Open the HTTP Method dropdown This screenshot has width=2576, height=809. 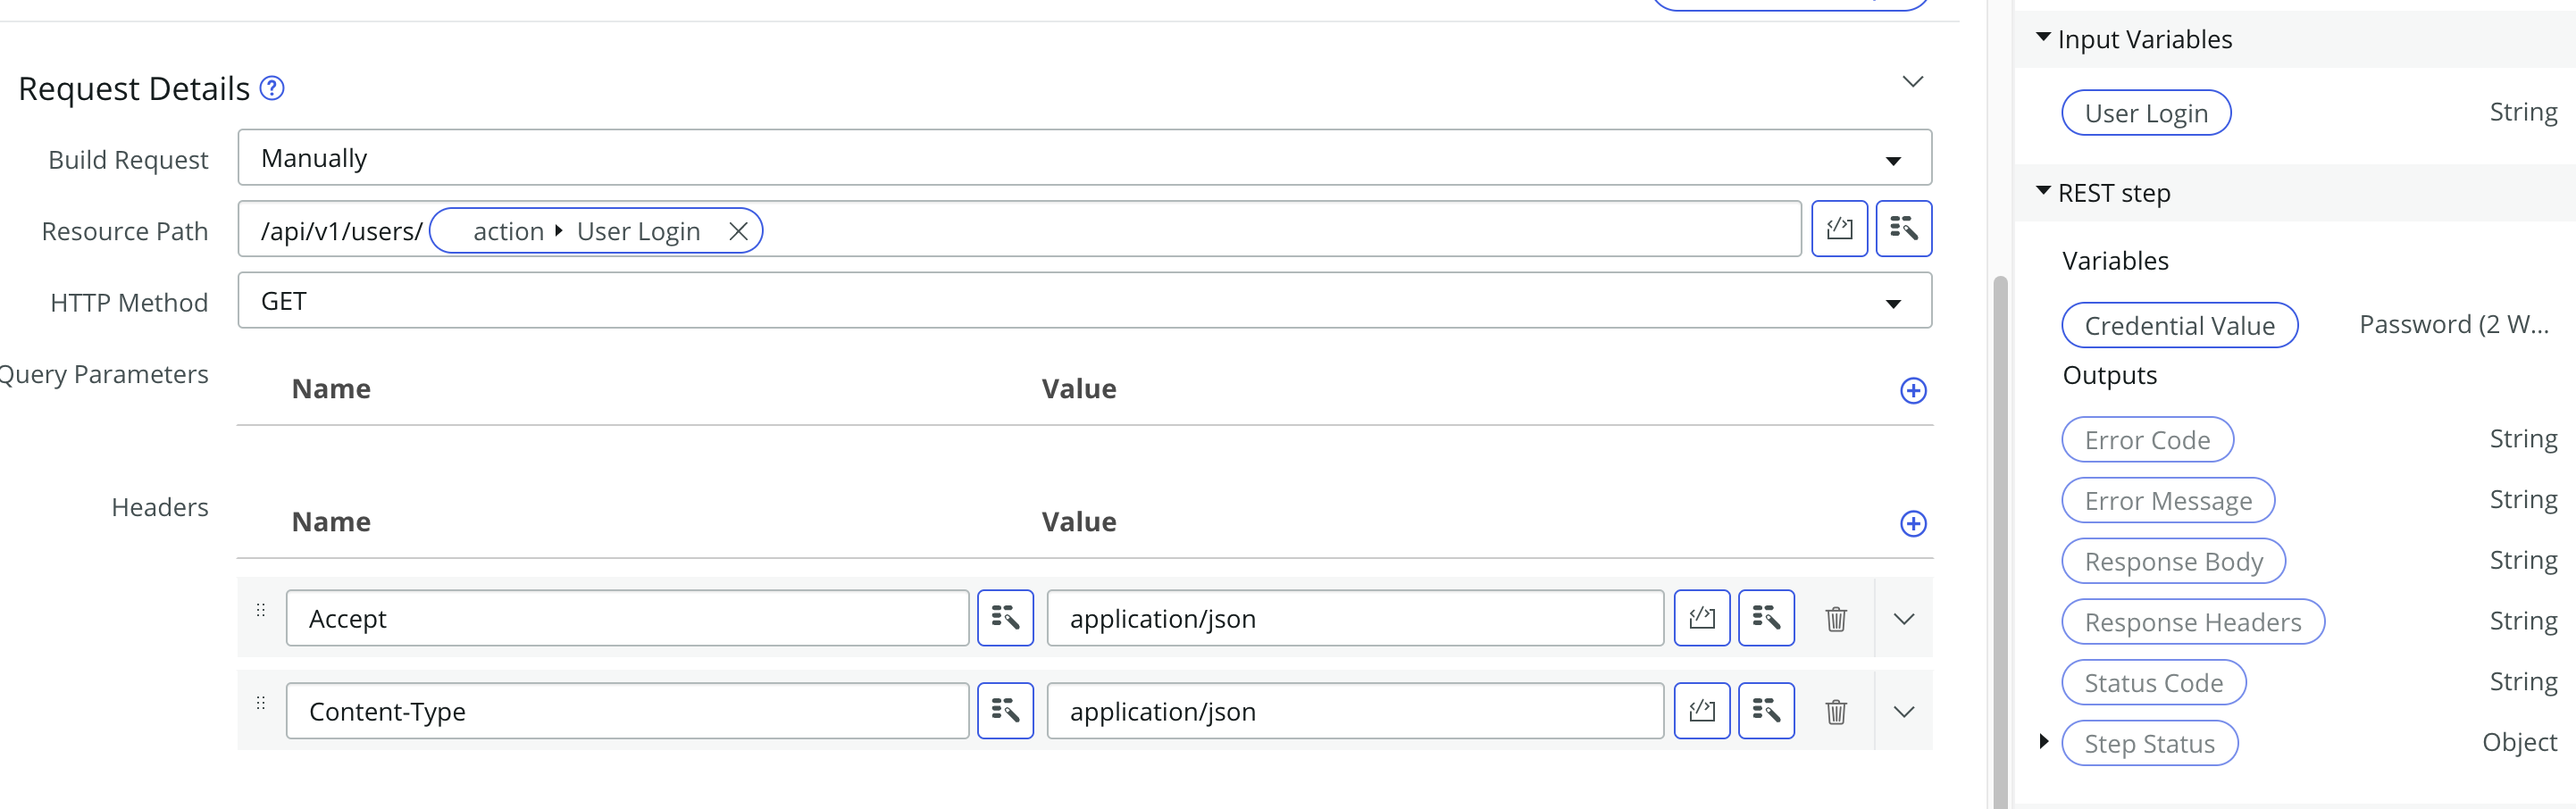pos(1084,301)
